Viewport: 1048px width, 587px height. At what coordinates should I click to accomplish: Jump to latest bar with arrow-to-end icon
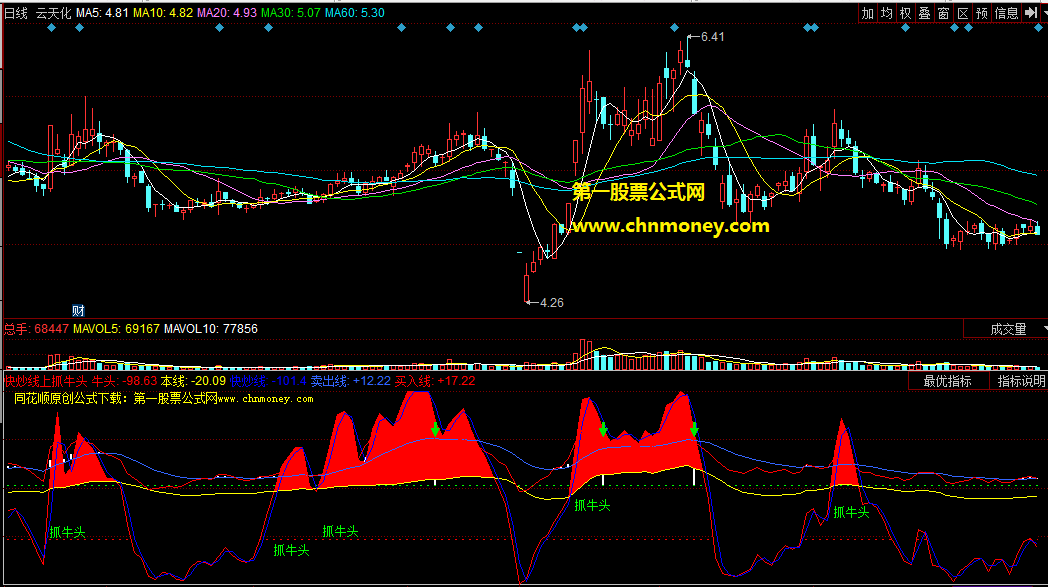pyautogui.click(x=1031, y=13)
